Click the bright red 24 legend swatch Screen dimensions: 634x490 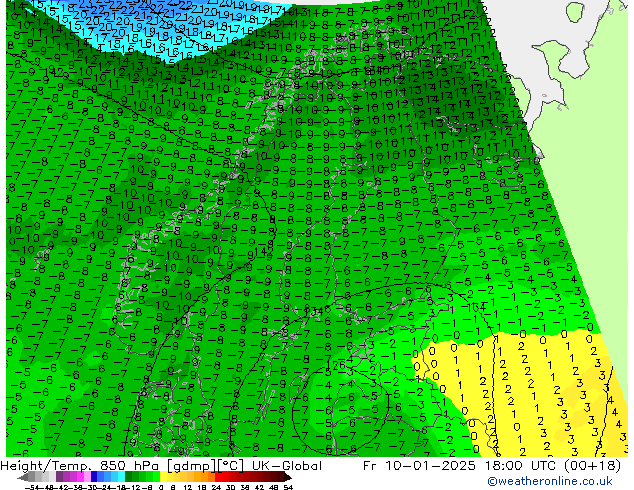coord(219,476)
